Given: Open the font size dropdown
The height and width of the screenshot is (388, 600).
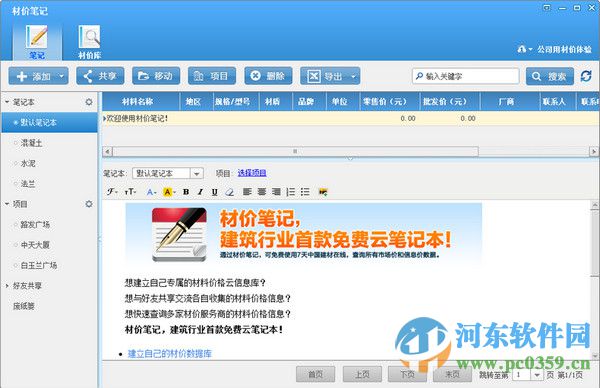Looking at the screenshot, I should (130, 191).
